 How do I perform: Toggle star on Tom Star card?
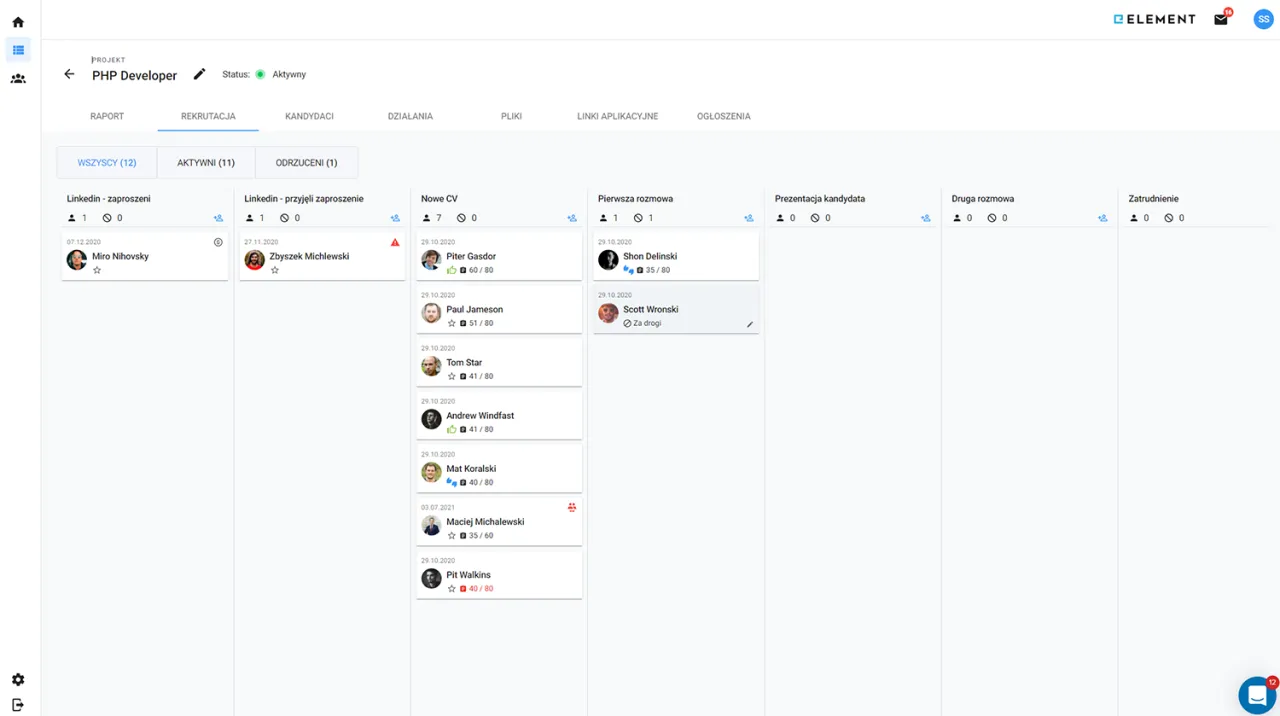(452, 376)
